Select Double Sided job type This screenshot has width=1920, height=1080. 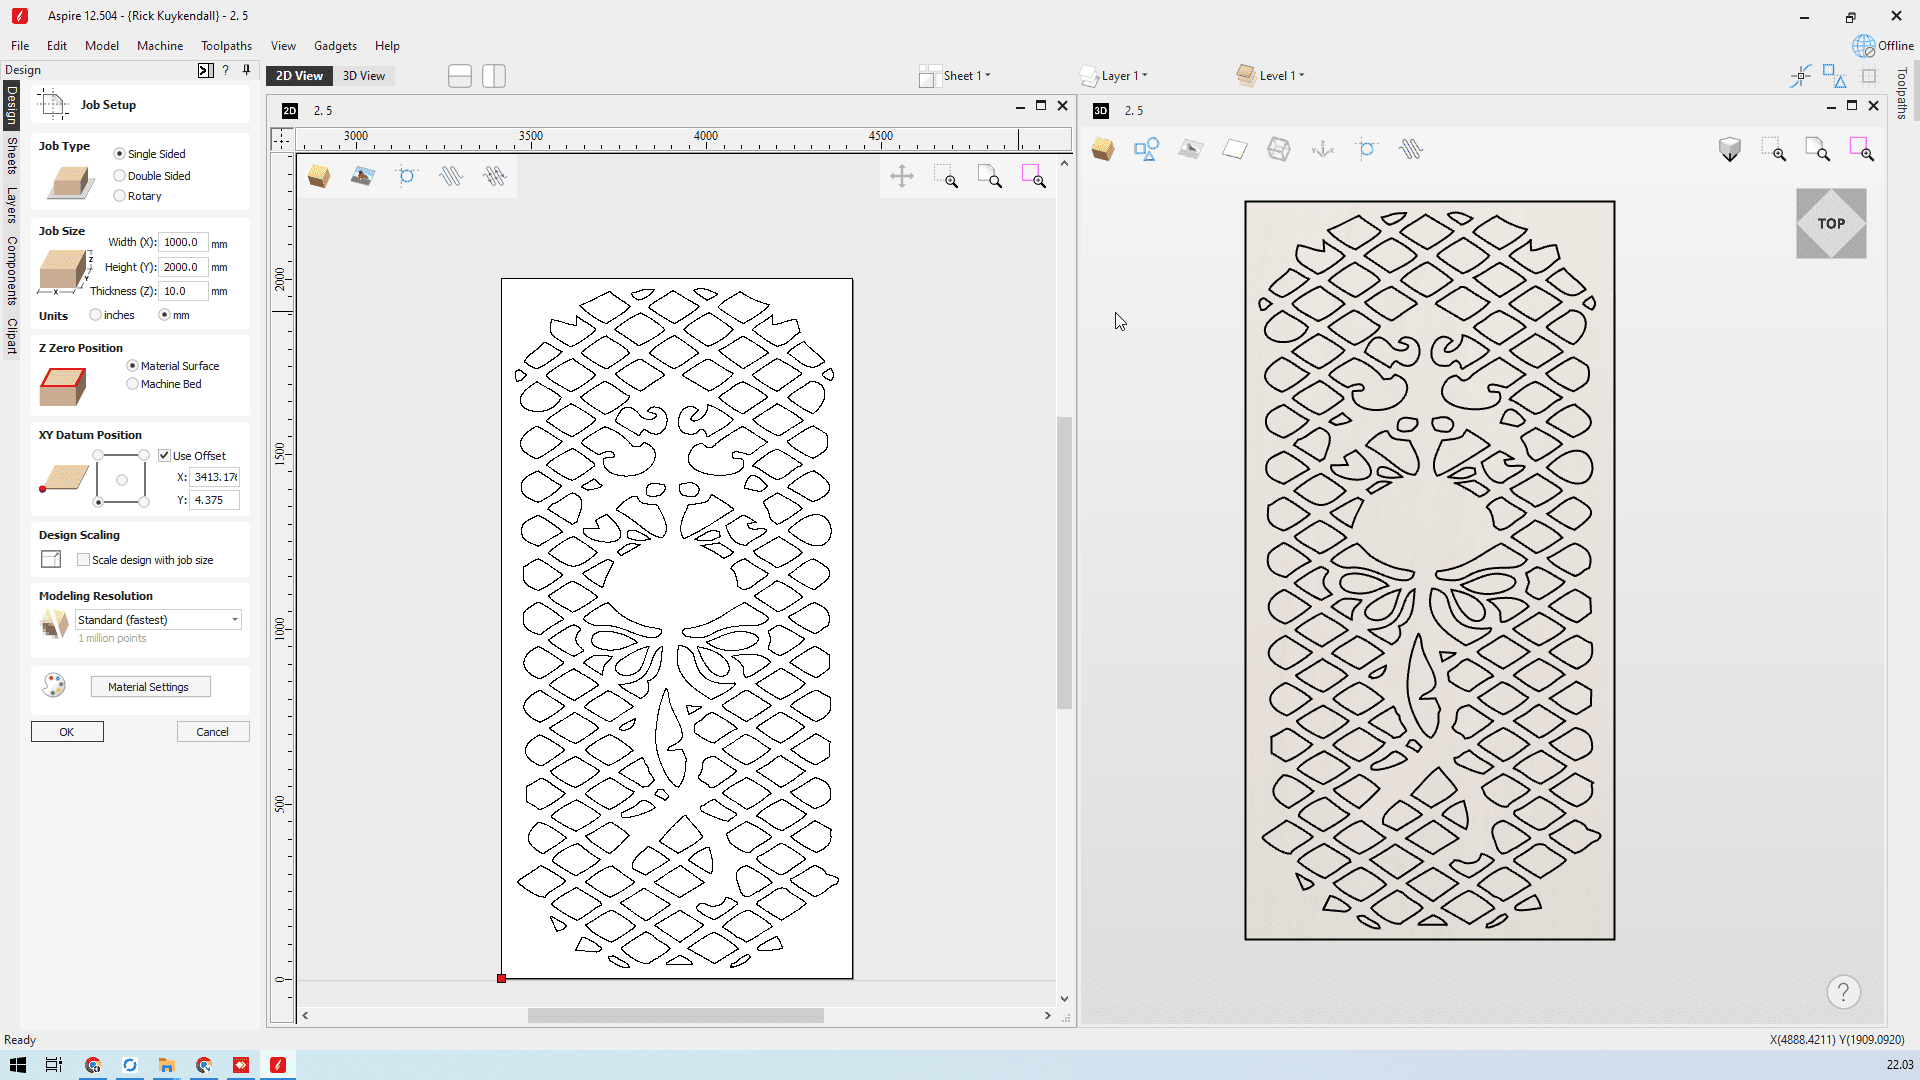click(x=120, y=176)
